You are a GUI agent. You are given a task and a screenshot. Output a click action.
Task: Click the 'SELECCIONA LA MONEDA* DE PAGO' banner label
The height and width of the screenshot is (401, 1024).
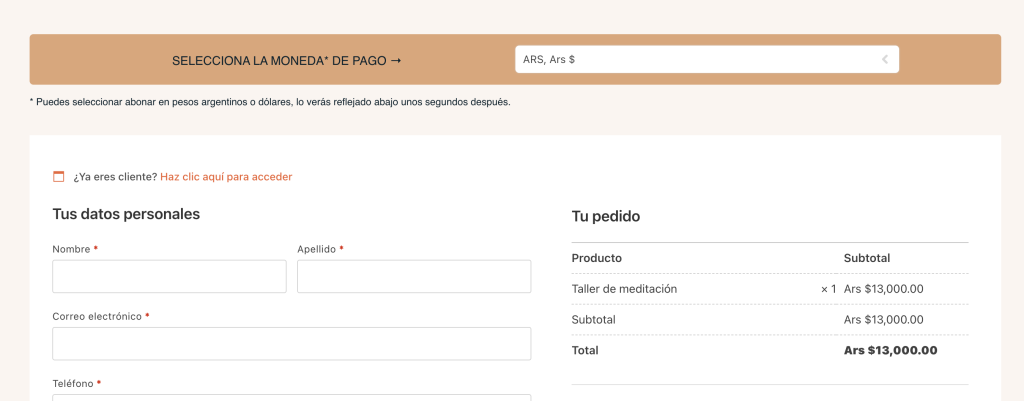click(286, 60)
